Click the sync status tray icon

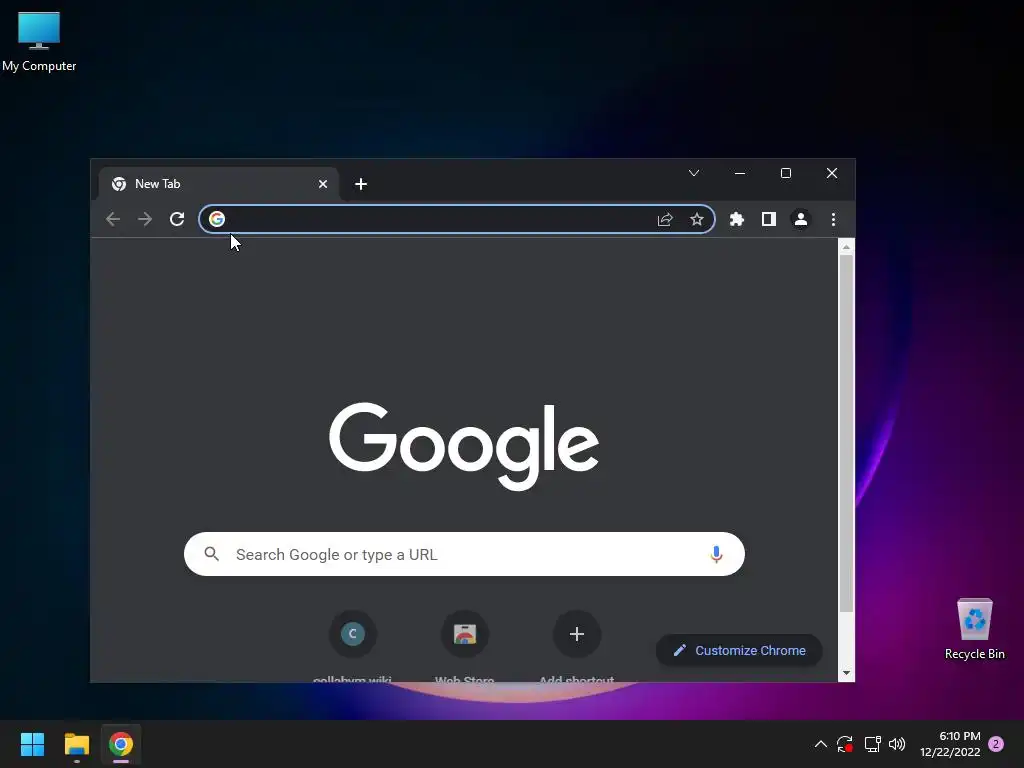[845, 744]
